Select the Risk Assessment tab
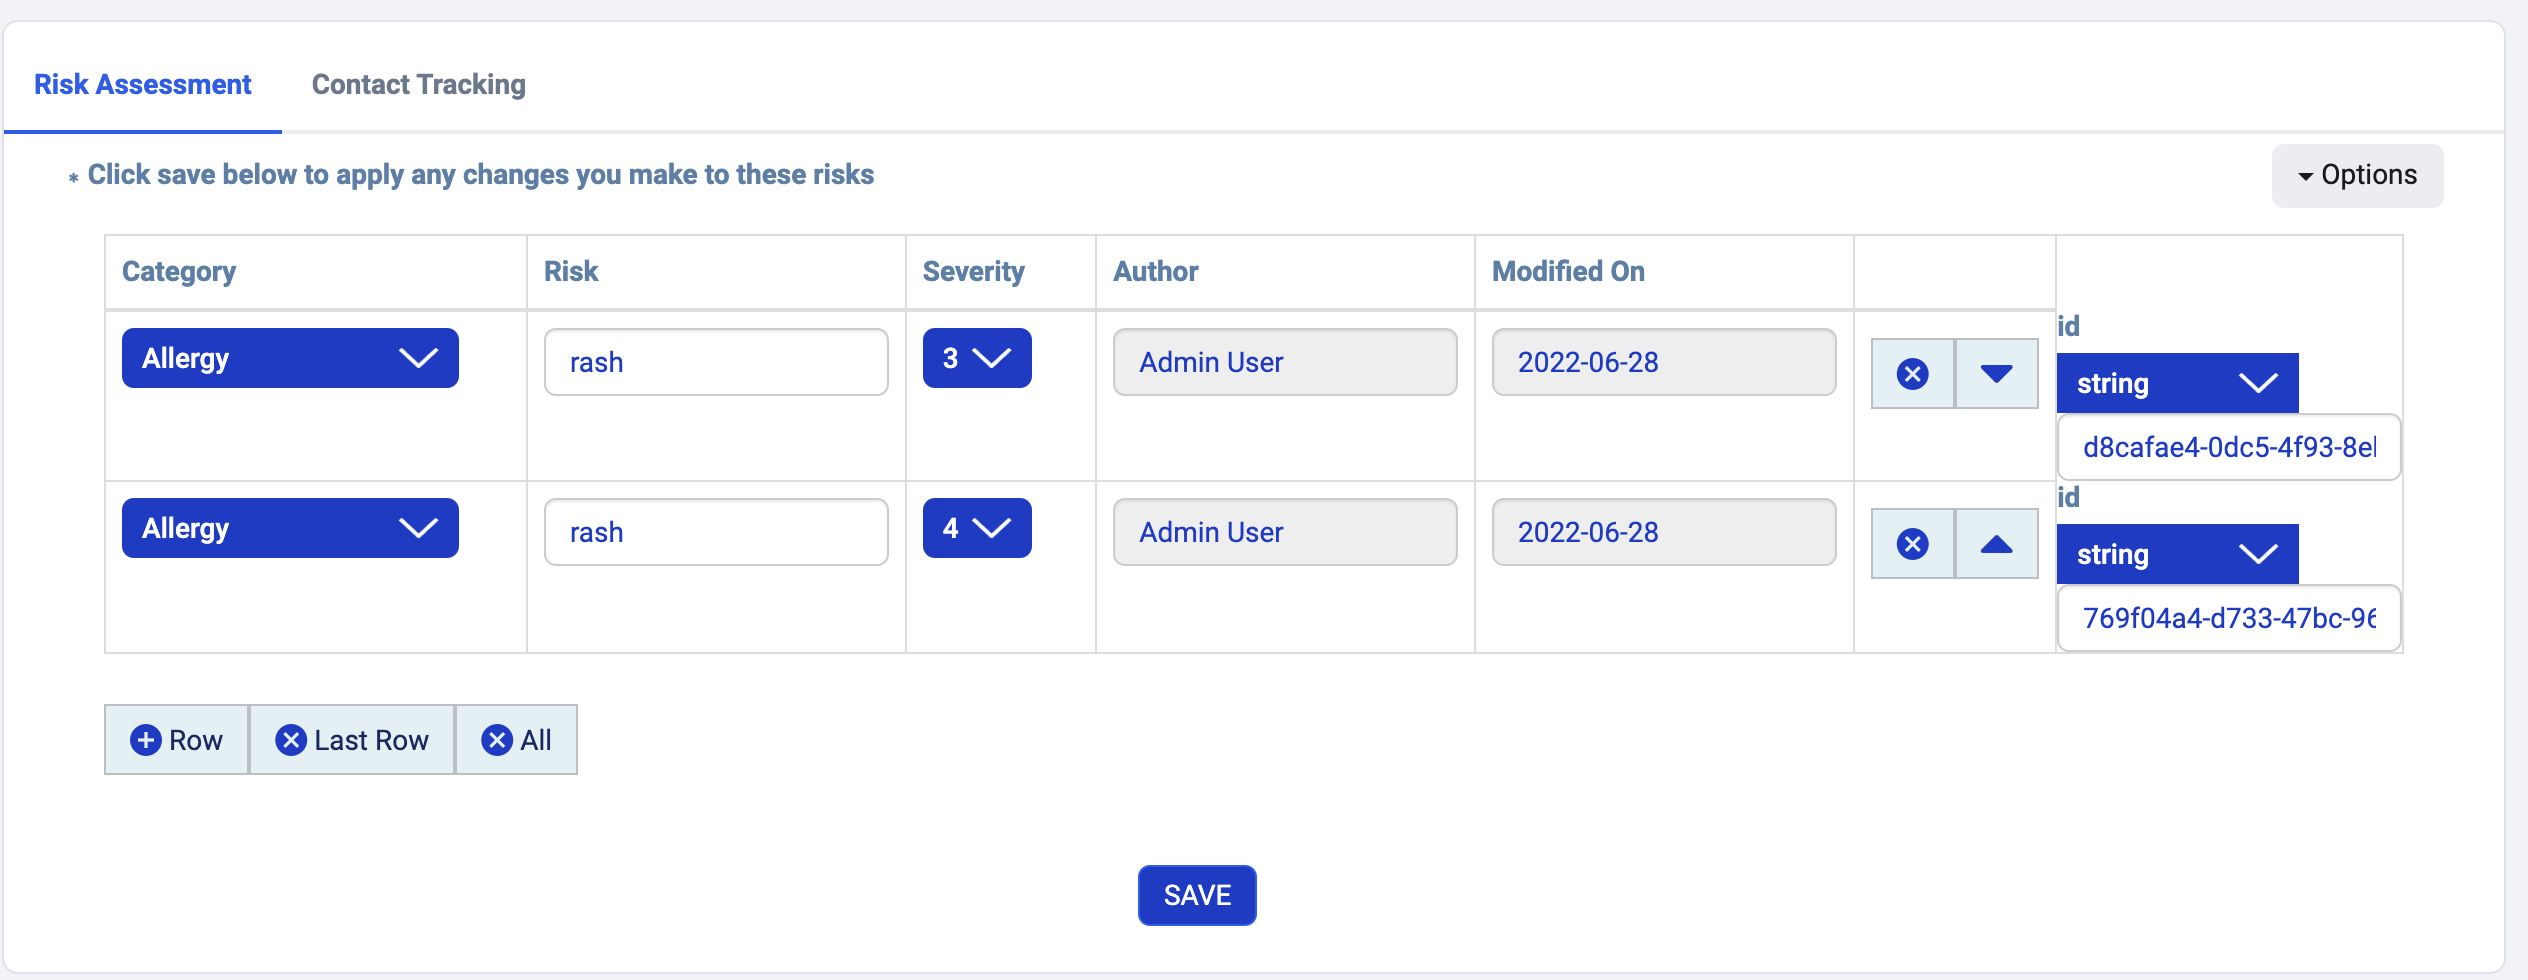The width and height of the screenshot is (2528, 980). coord(143,84)
